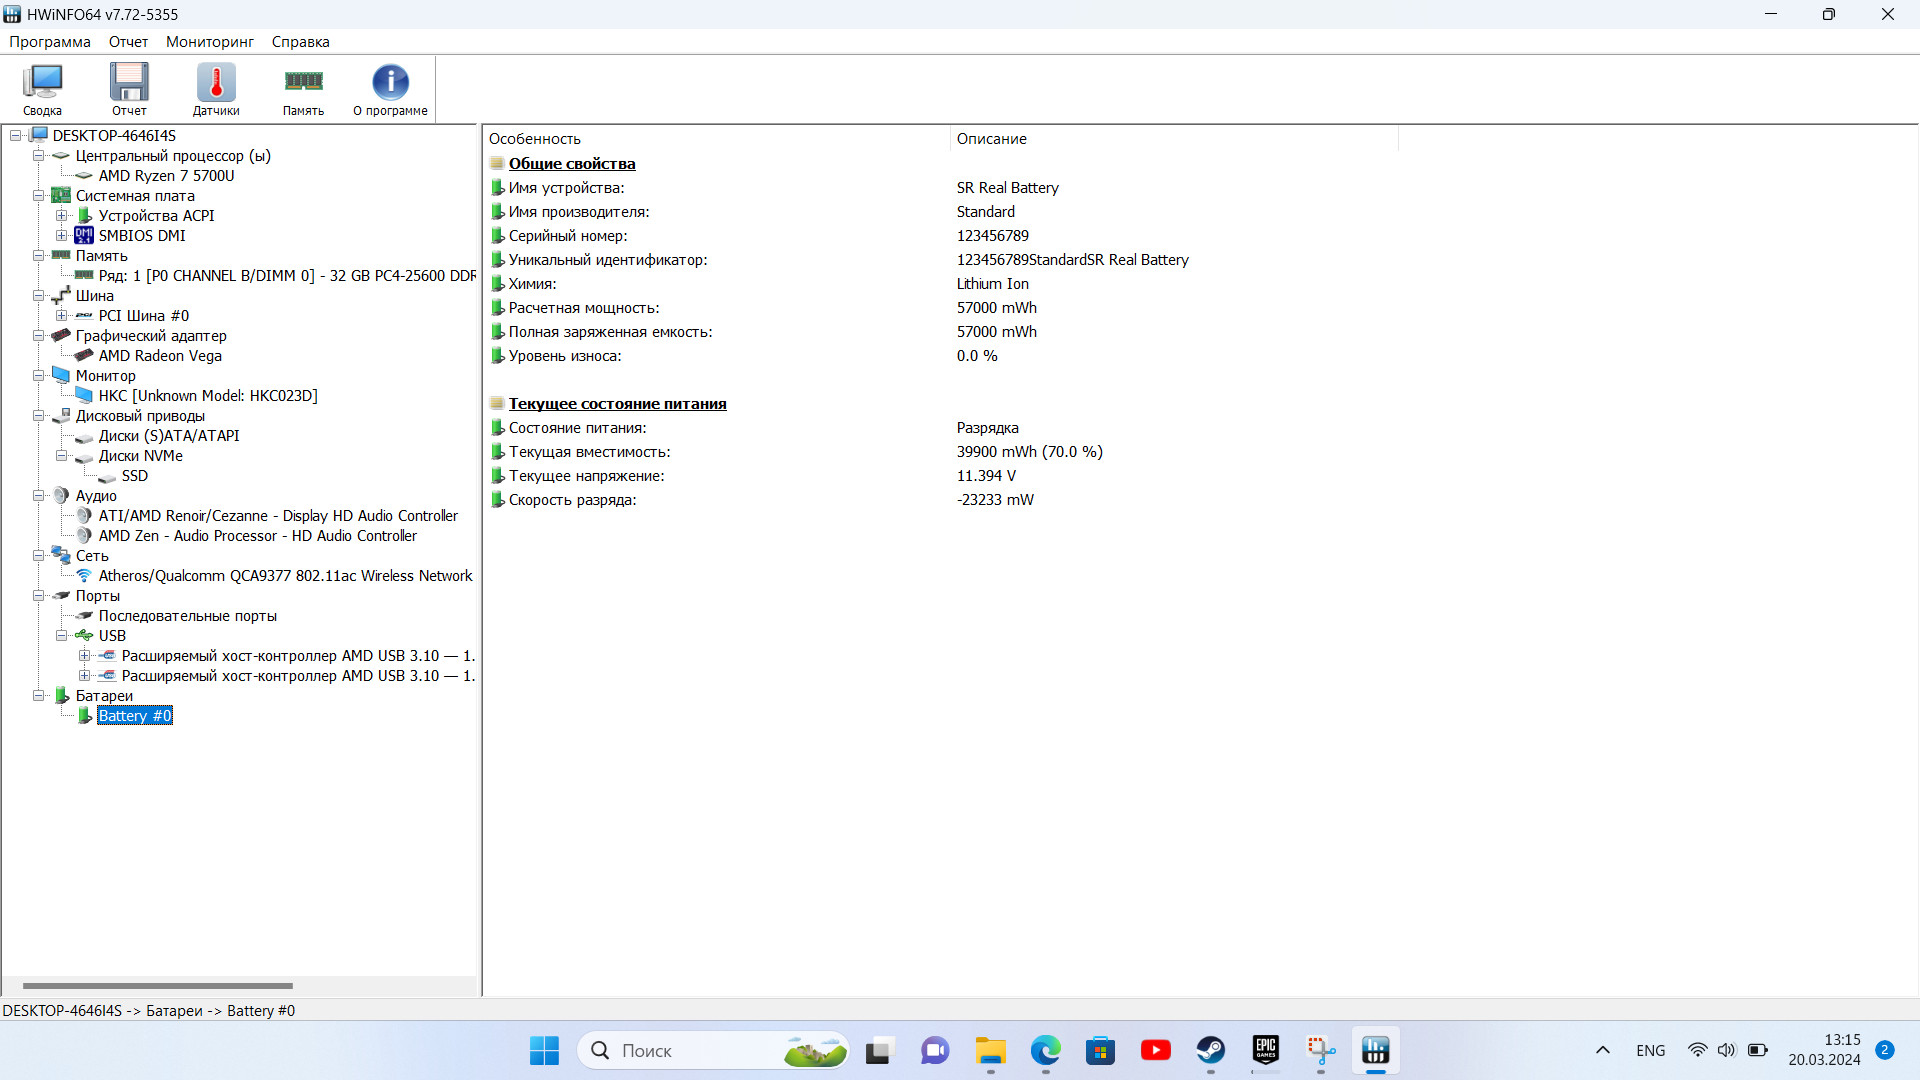Expand the SMBIOS DMI node
Viewport: 1920px width, 1080px height.
click(x=61, y=236)
